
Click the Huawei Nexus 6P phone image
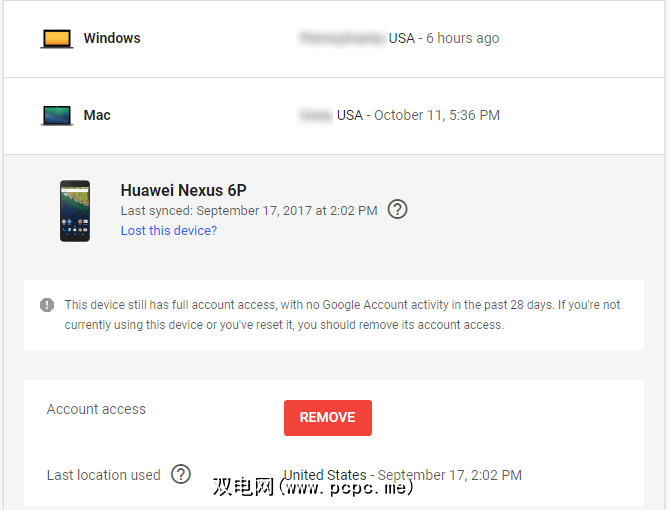coord(75,211)
